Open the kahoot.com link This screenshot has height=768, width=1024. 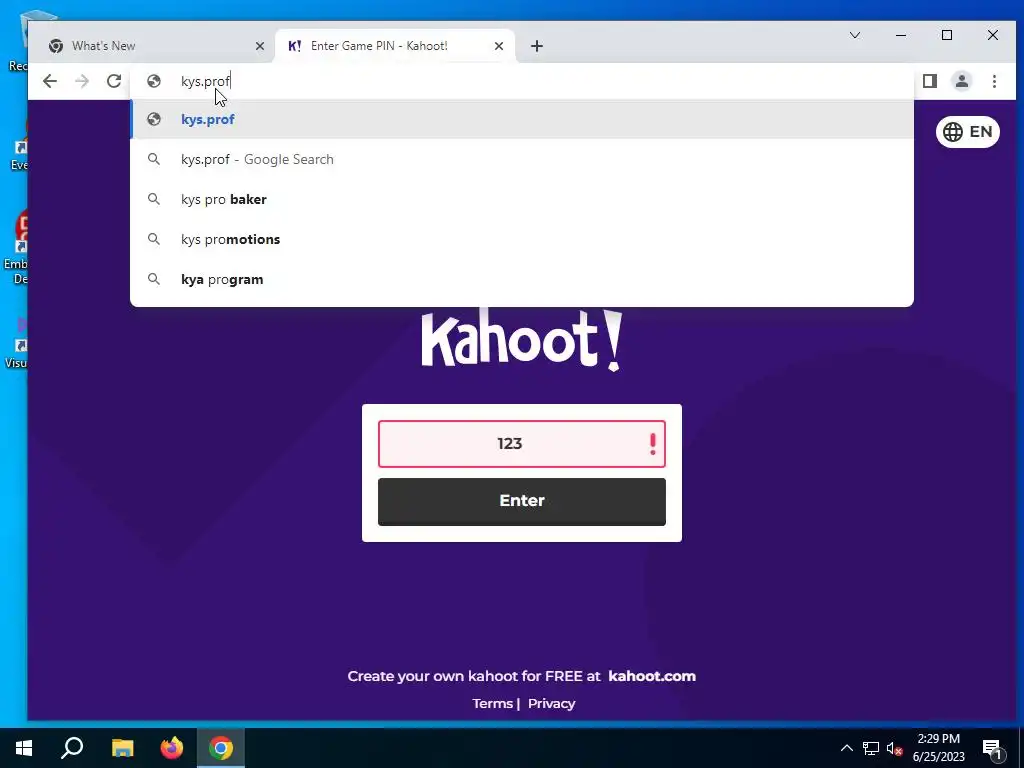click(x=652, y=677)
